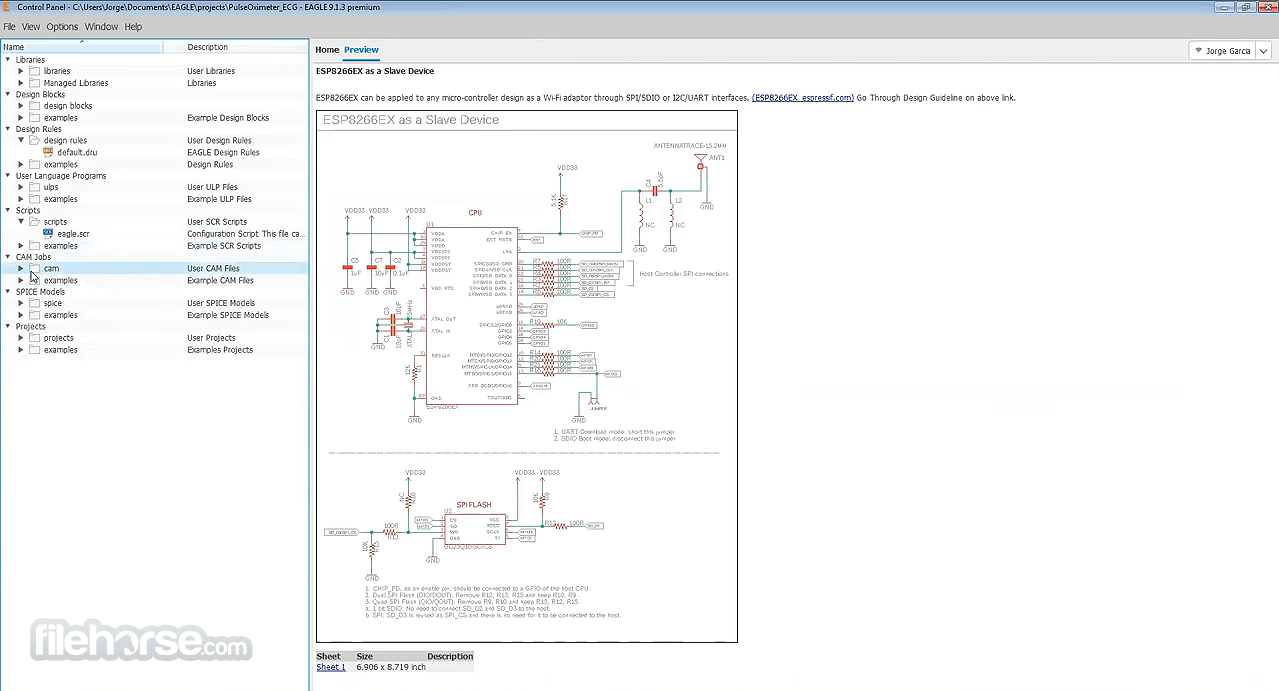Collapse the User Language Programs section
This screenshot has width=1279, height=691.
(8, 175)
